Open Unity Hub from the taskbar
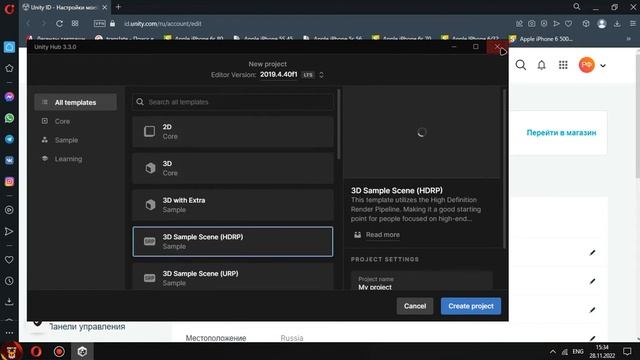The width and height of the screenshot is (640, 360). (82, 351)
